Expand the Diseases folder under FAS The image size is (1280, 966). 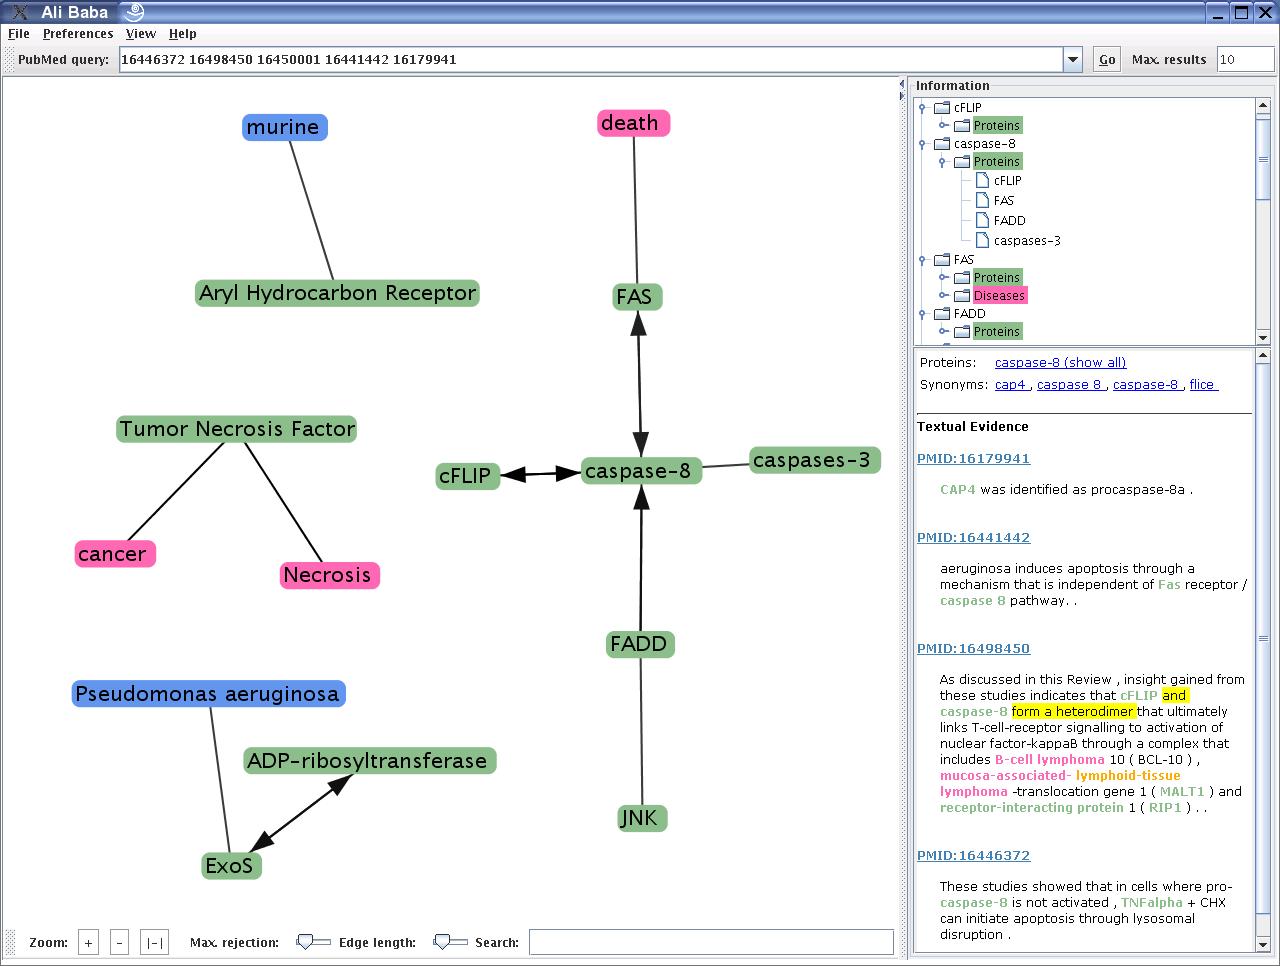coord(943,296)
